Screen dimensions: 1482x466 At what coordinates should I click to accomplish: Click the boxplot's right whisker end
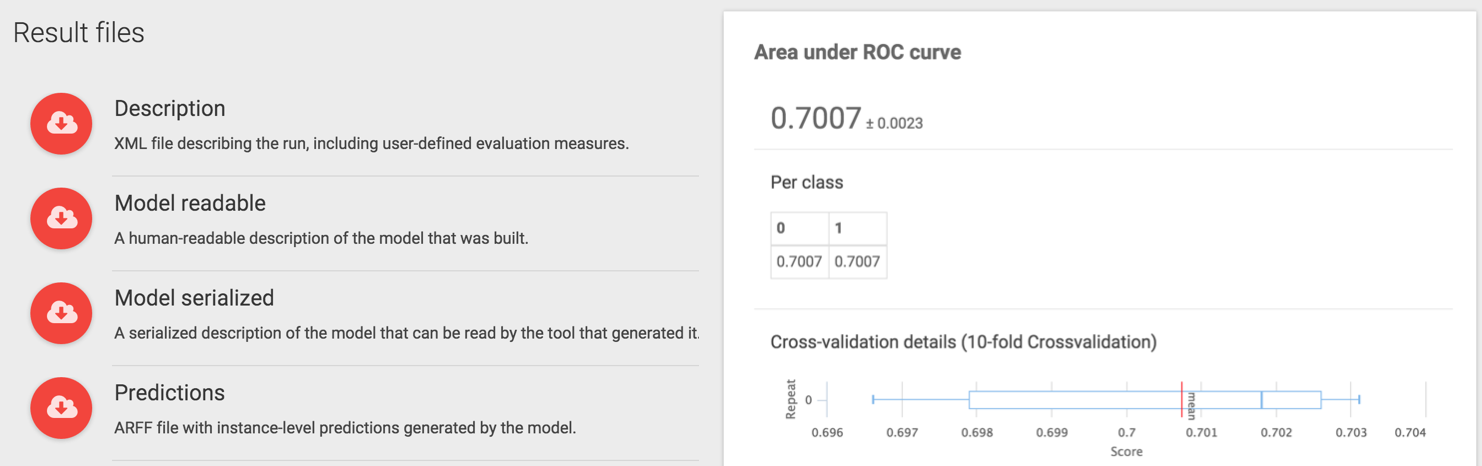click(x=1359, y=400)
